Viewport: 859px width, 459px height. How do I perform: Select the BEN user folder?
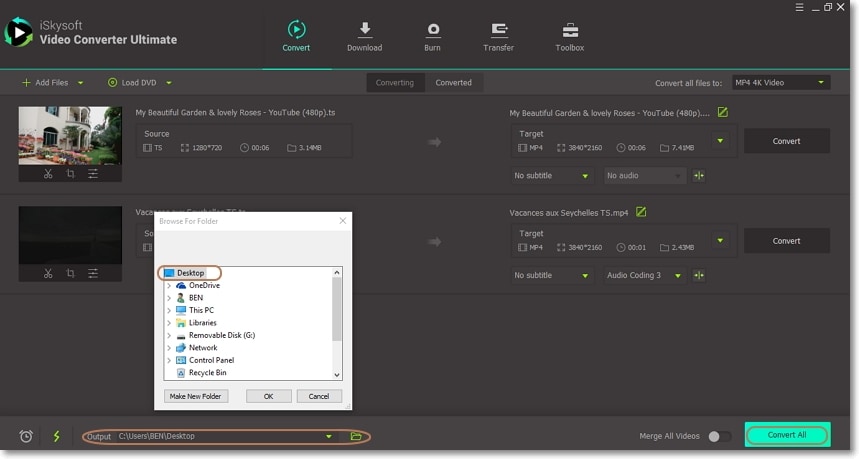(x=196, y=298)
